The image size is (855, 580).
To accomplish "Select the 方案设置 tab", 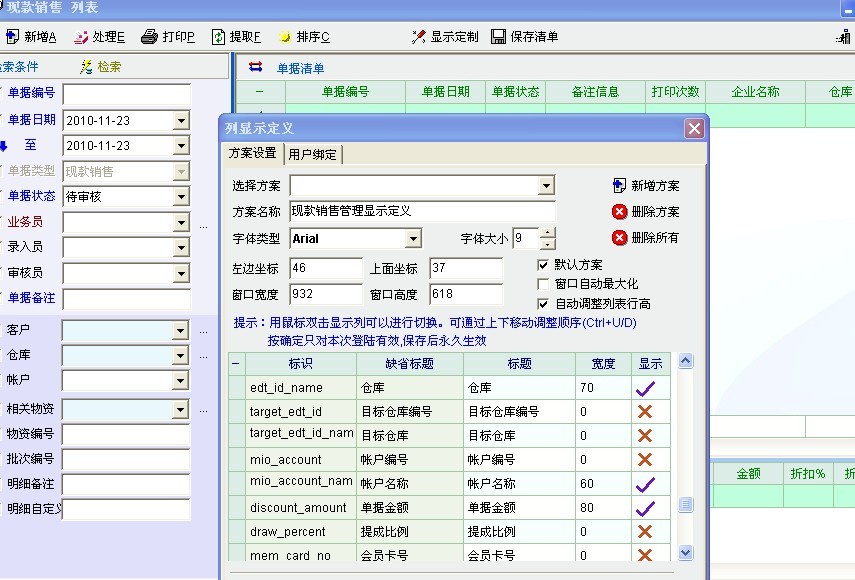I will 252,153.
